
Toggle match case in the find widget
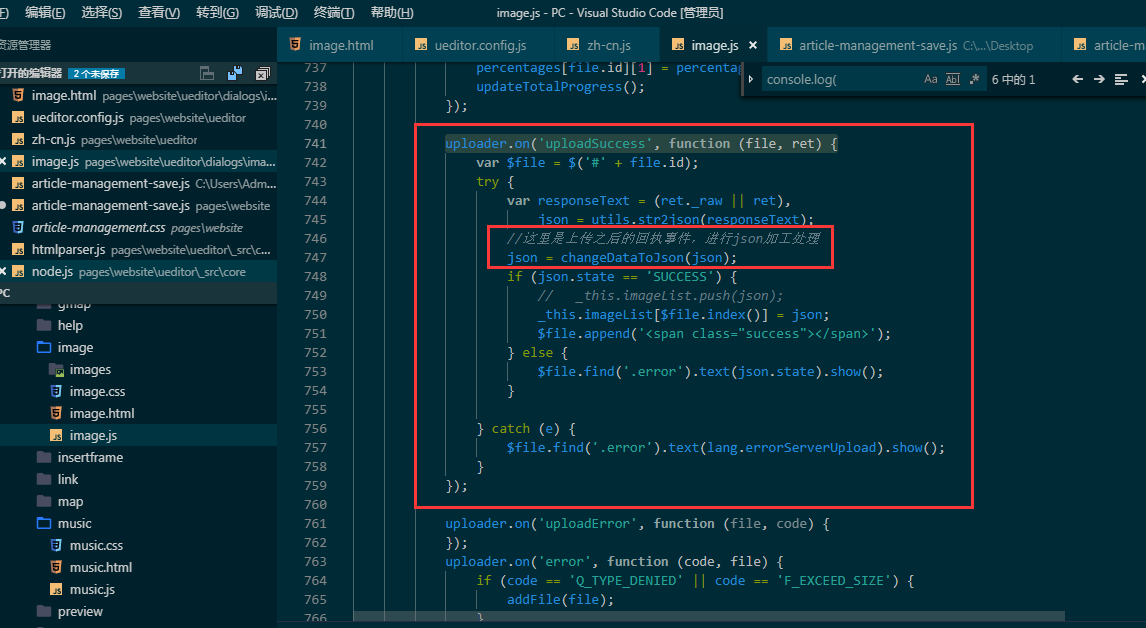(x=930, y=79)
